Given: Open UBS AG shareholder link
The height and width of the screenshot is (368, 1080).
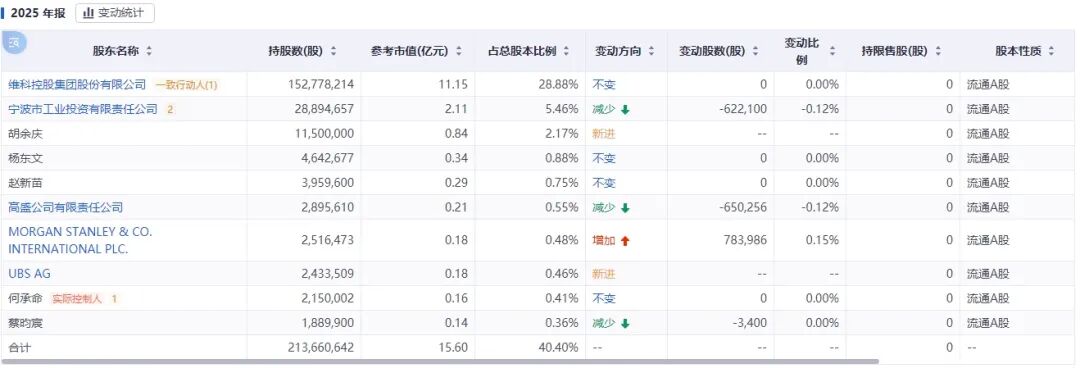Looking at the screenshot, I should click(x=29, y=274).
